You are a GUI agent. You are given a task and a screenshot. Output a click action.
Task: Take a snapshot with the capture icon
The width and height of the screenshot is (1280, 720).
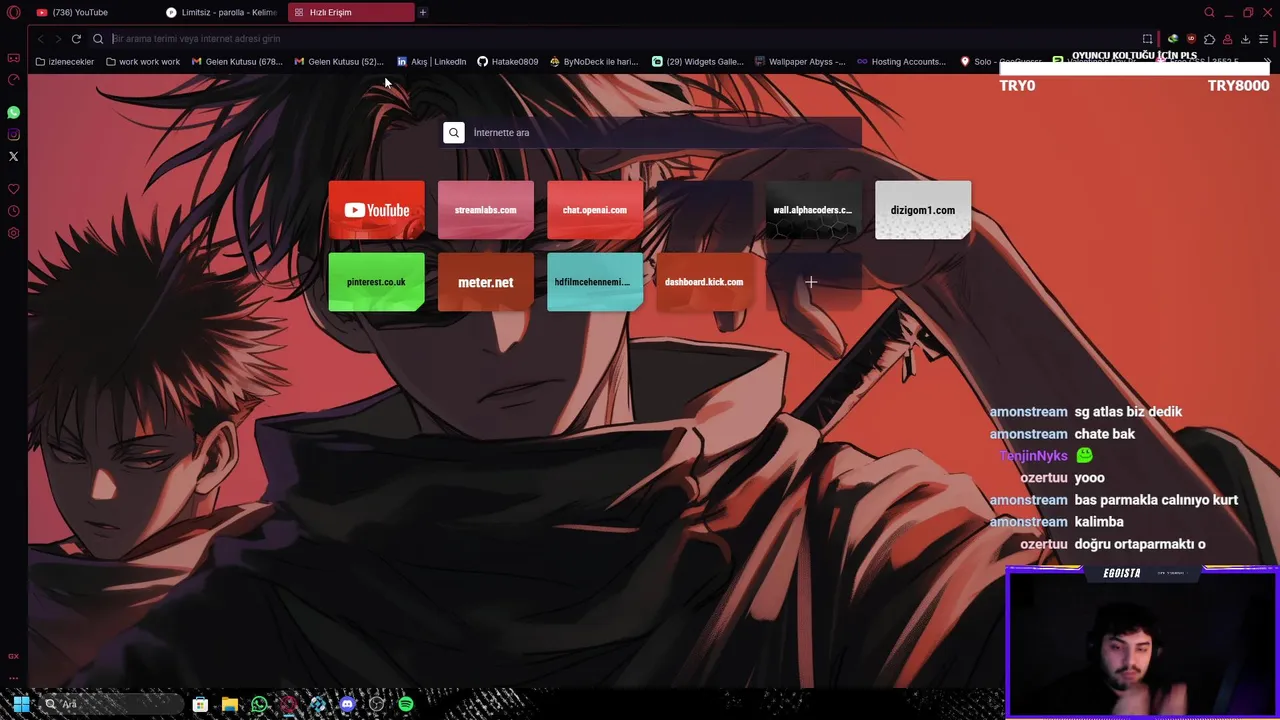[x=1147, y=39]
